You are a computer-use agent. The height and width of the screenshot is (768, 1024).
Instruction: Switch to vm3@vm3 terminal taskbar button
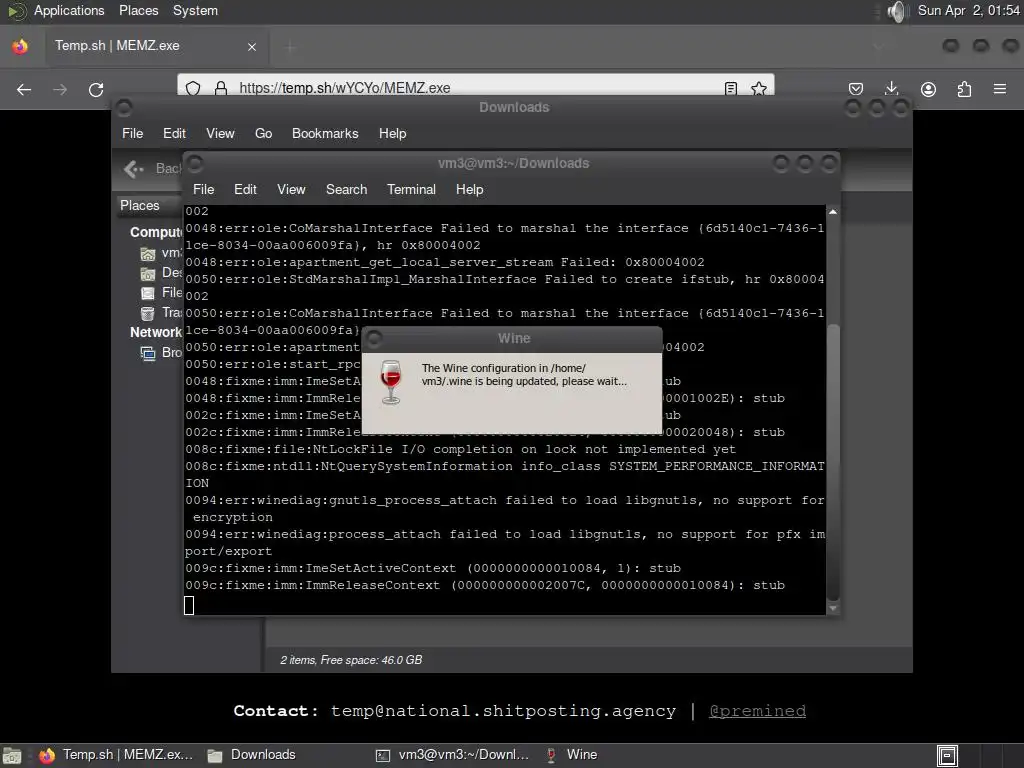[x=453, y=755]
